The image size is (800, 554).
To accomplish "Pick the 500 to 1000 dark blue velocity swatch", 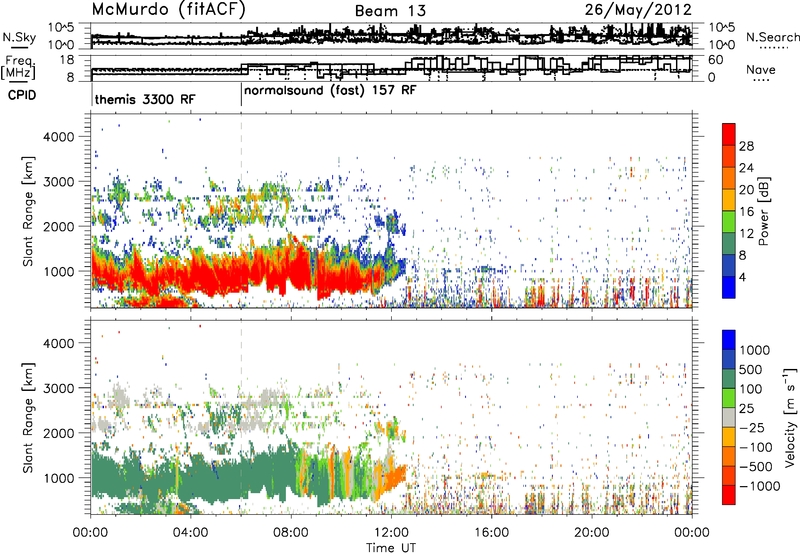I will pyautogui.click(x=729, y=360).
